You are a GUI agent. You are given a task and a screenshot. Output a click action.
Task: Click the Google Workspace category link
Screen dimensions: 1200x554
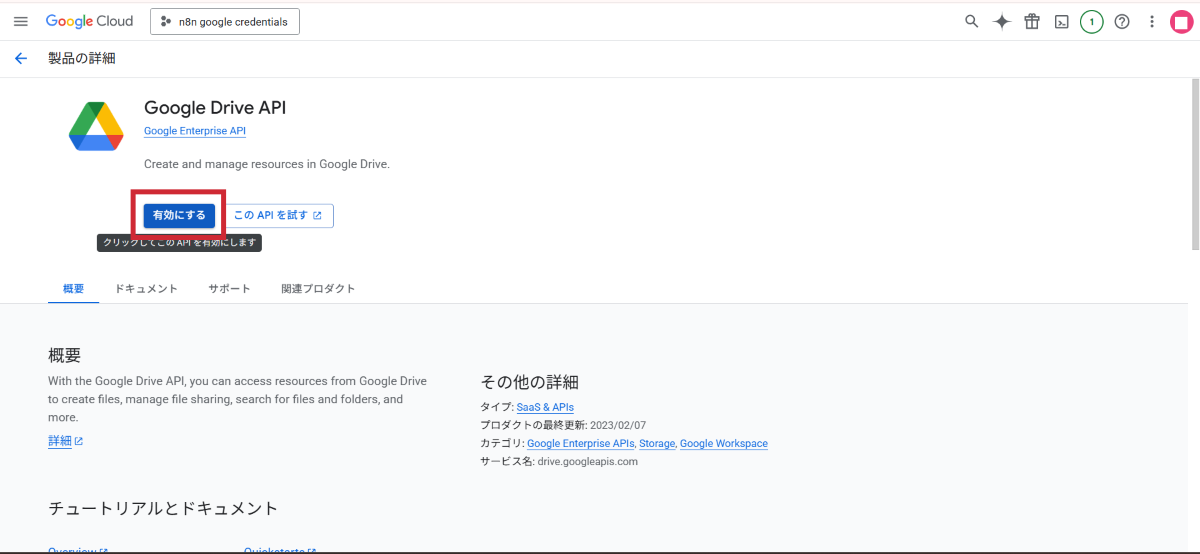click(x=723, y=443)
